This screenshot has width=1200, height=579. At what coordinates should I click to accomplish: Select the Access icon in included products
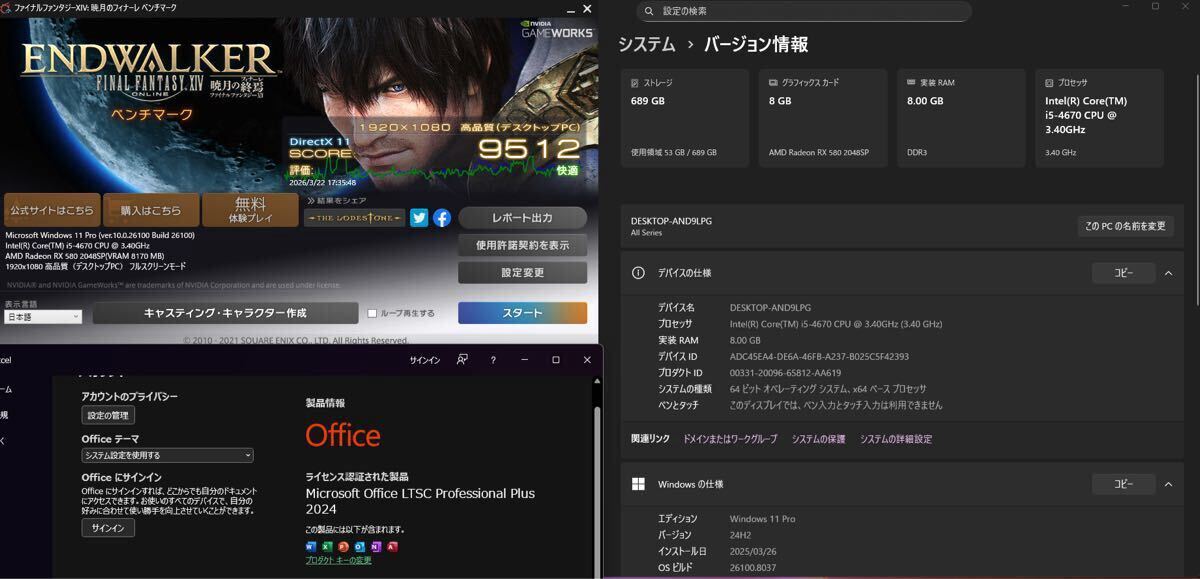[392, 546]
